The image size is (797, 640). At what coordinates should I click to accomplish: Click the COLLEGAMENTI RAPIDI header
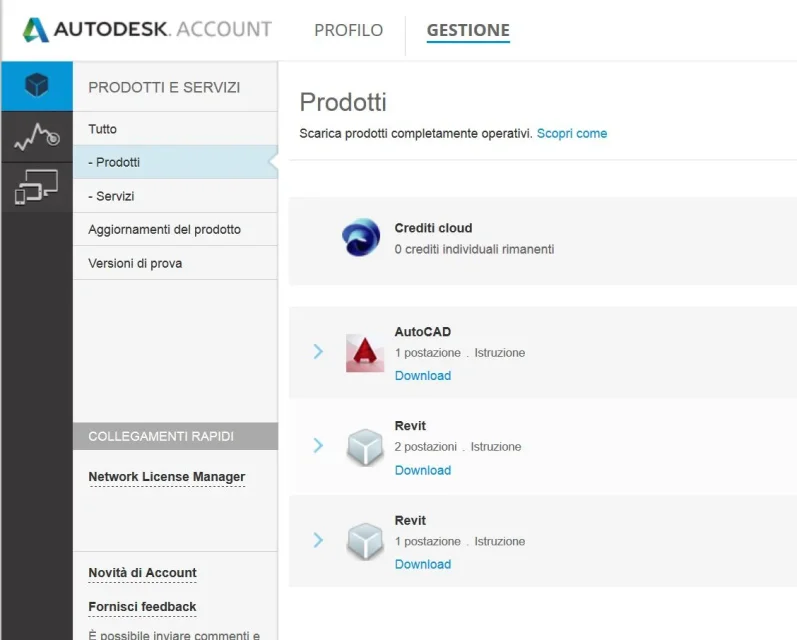(x=175, y=436)
